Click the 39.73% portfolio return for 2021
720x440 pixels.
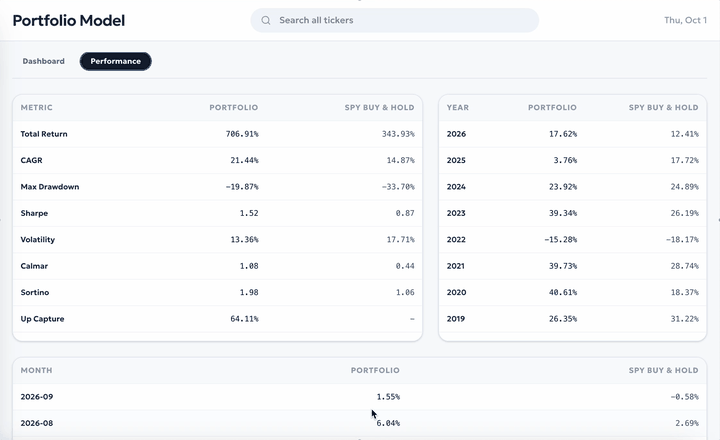[x=563, y=266]
